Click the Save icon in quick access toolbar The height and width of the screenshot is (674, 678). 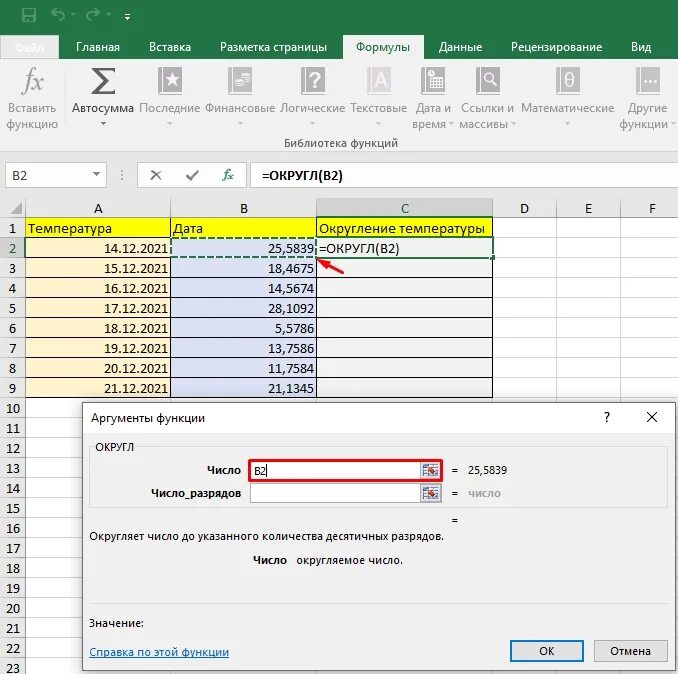click(x=29, y=16)
